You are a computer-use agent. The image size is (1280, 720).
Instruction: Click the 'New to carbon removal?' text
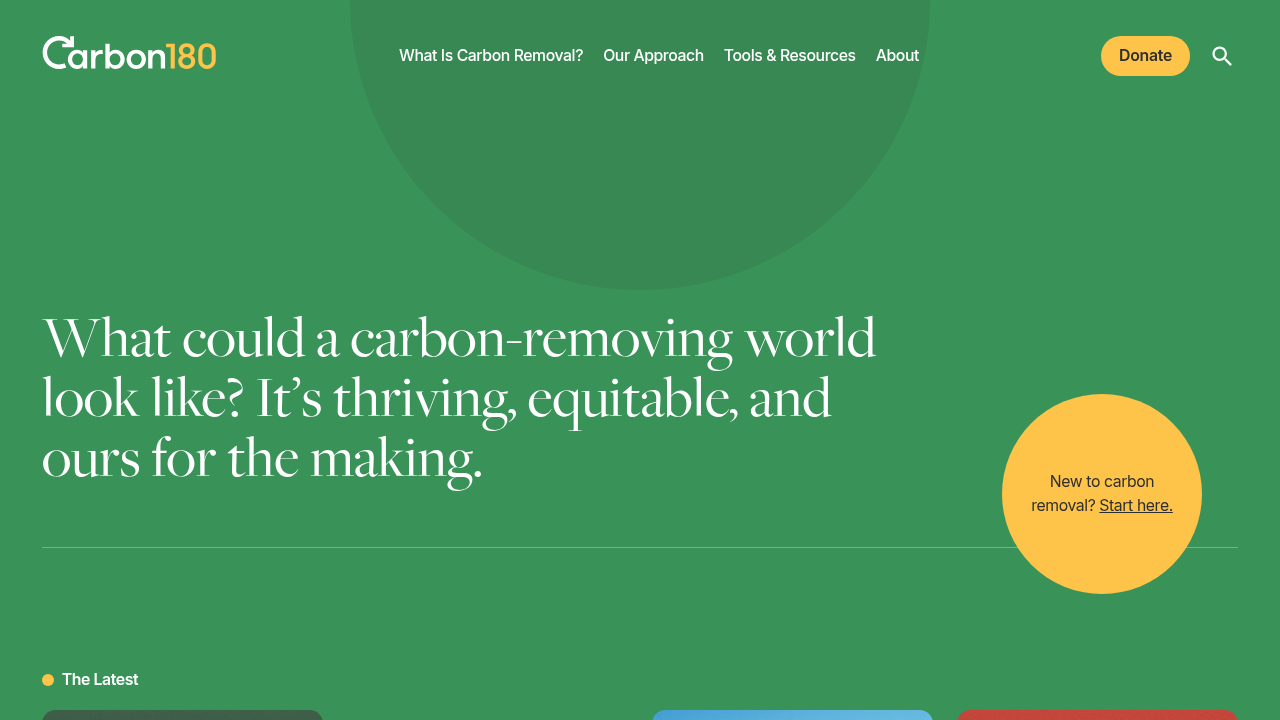tap(1093, 481)
